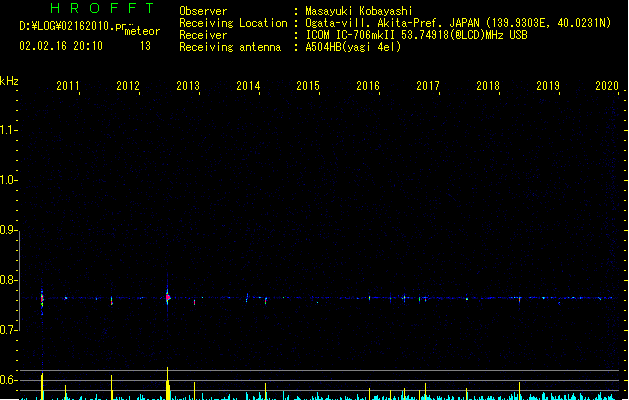Click the 2017 time axis marker
Screen dimensions: 629x400
click(428, 86)
